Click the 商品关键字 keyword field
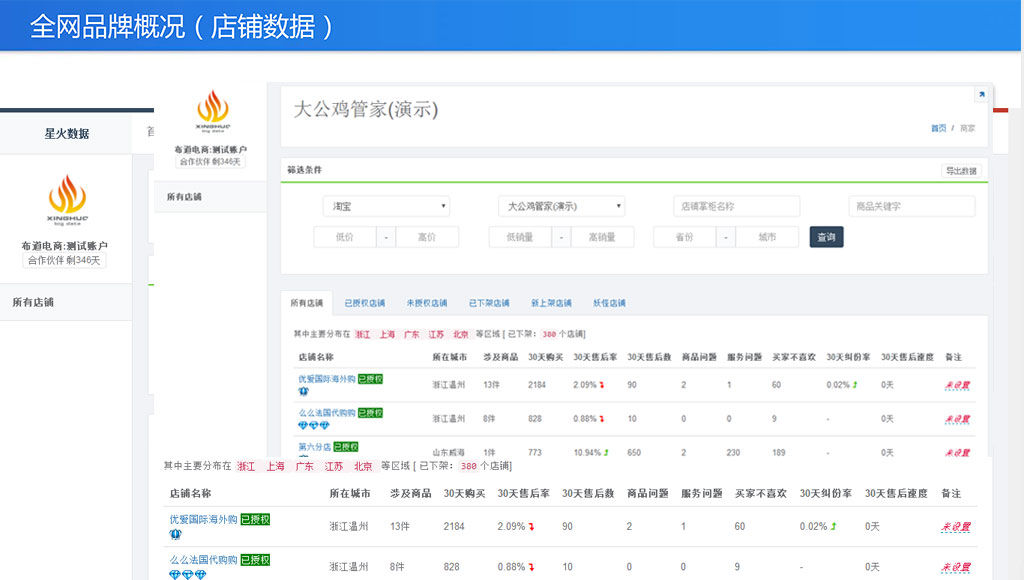 point(912,206)
